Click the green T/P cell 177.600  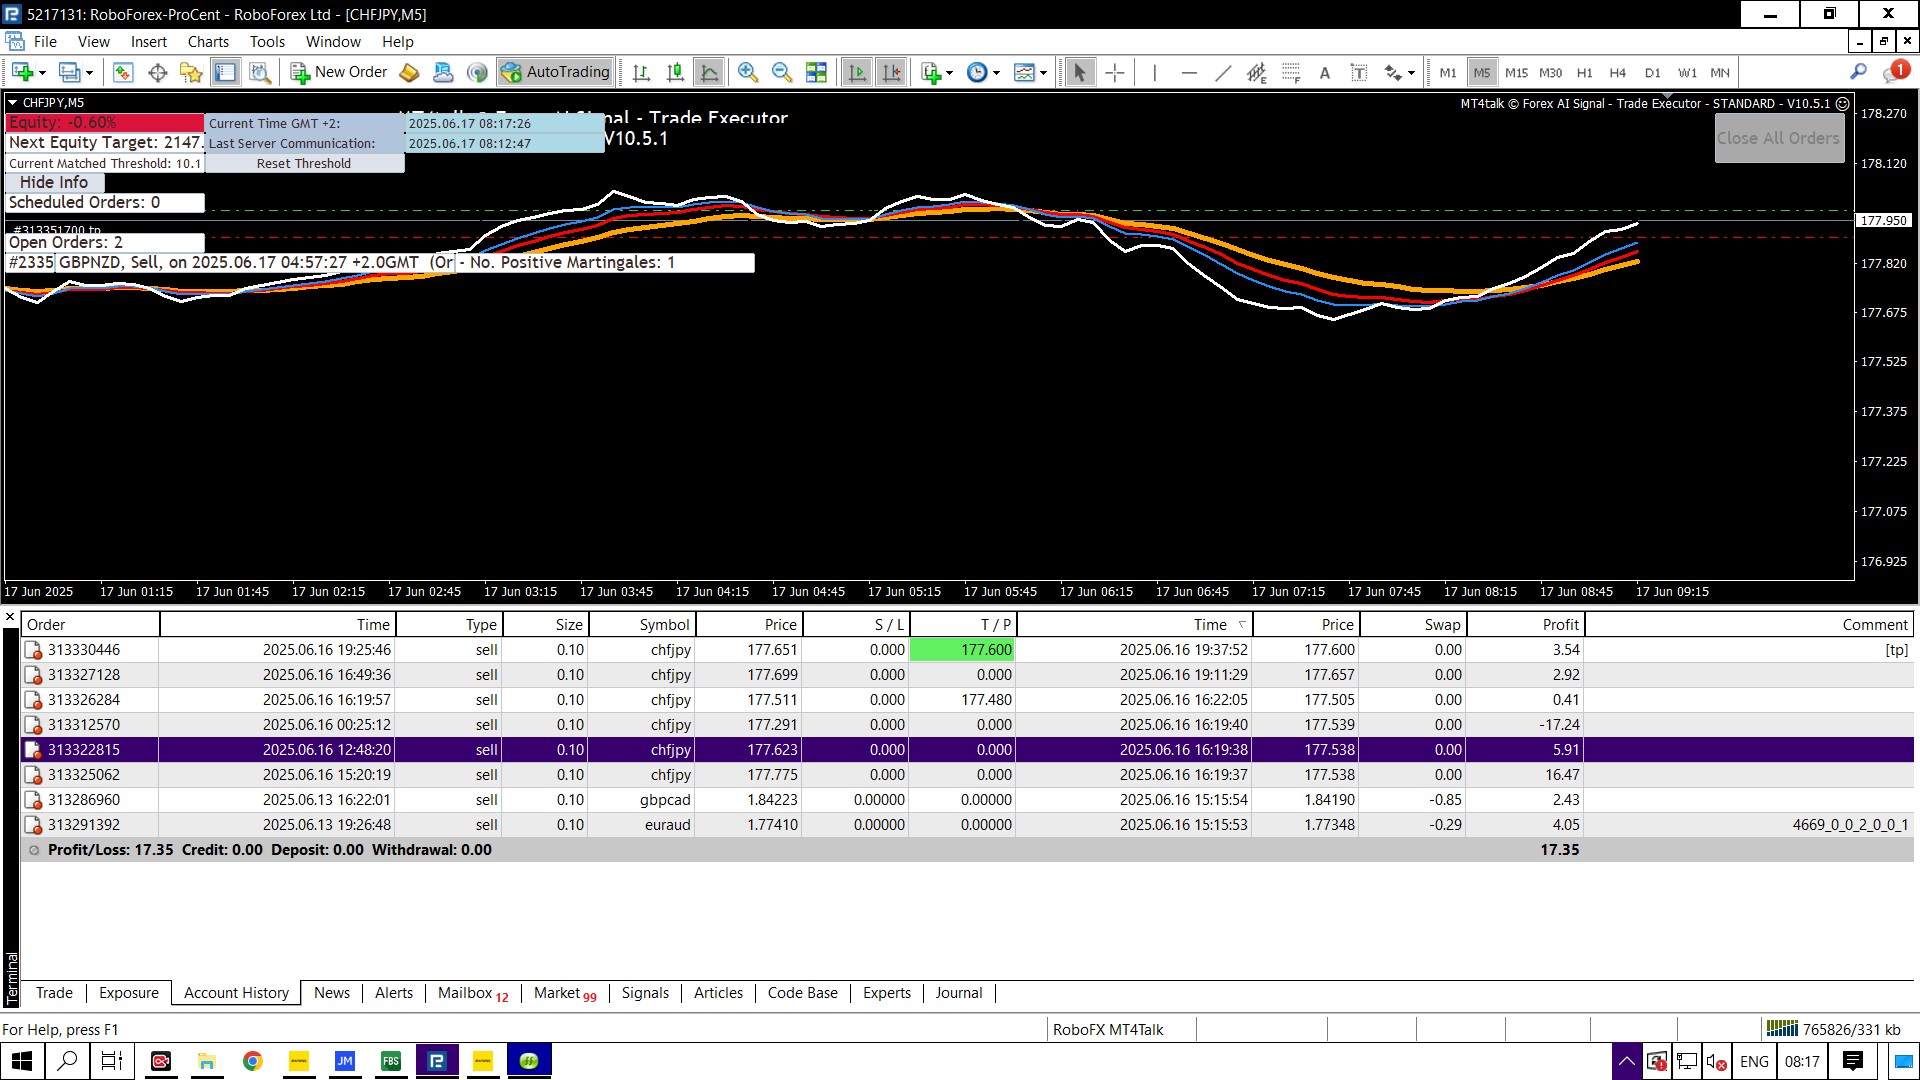(x=961, y=650)
